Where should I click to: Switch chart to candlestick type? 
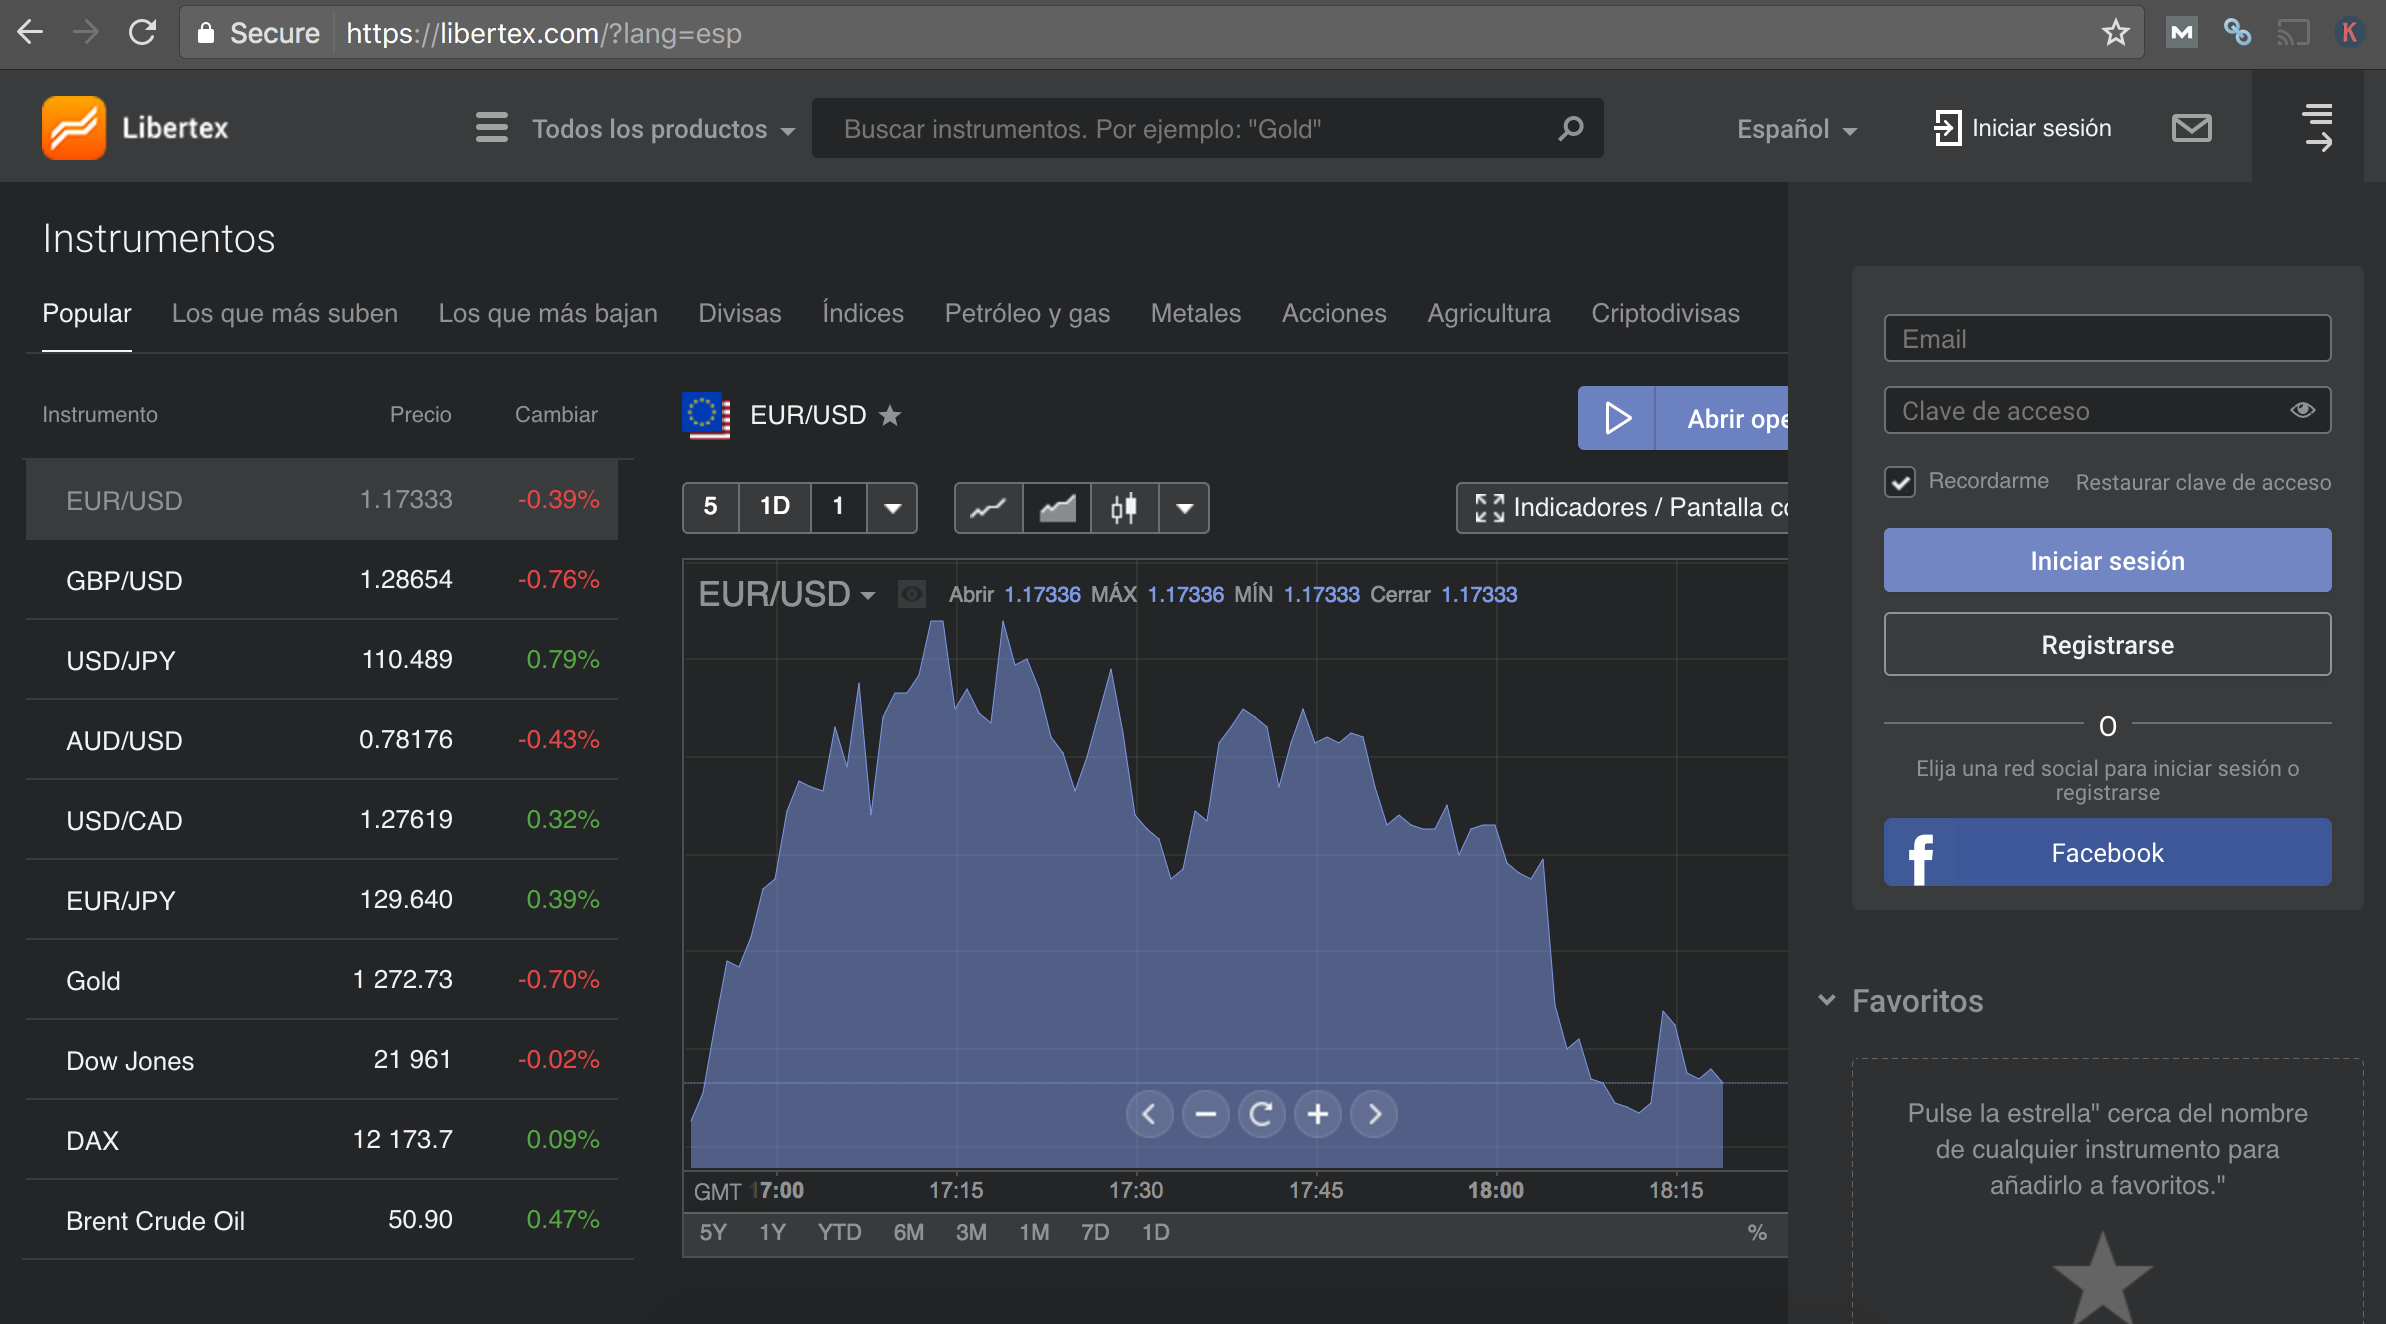point(1124,508)
